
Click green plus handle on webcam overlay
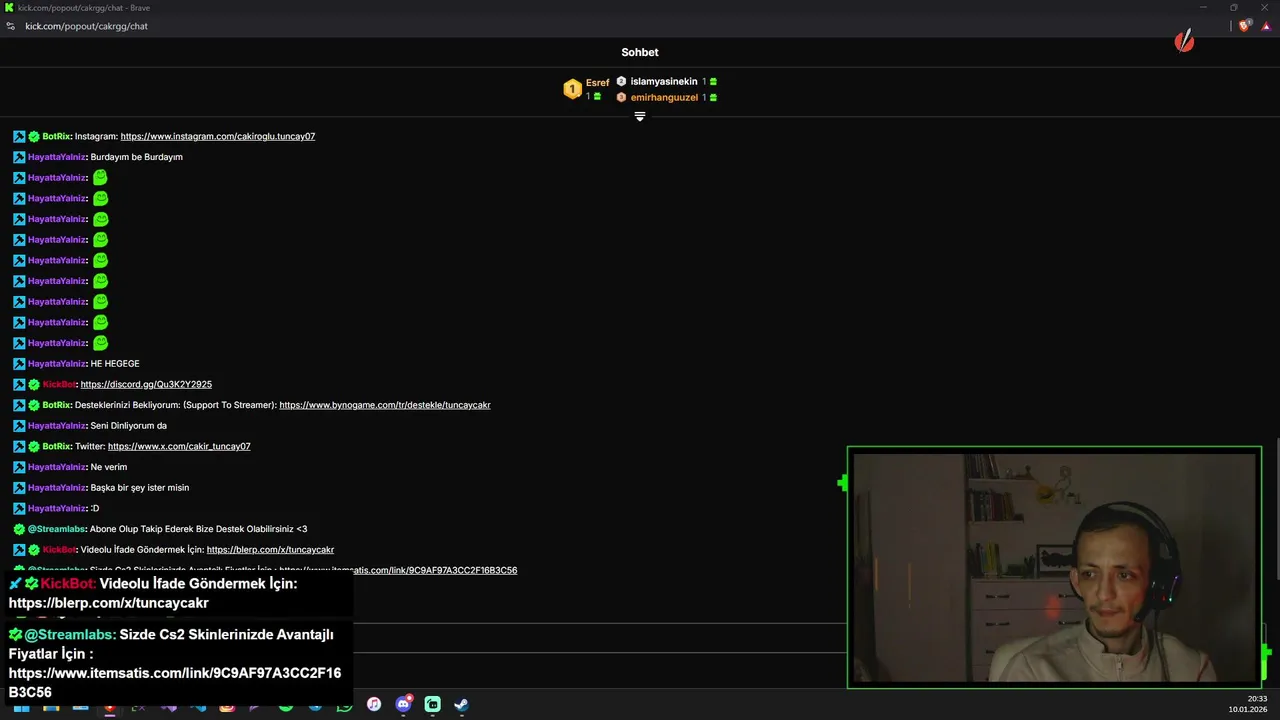[842, 483]
